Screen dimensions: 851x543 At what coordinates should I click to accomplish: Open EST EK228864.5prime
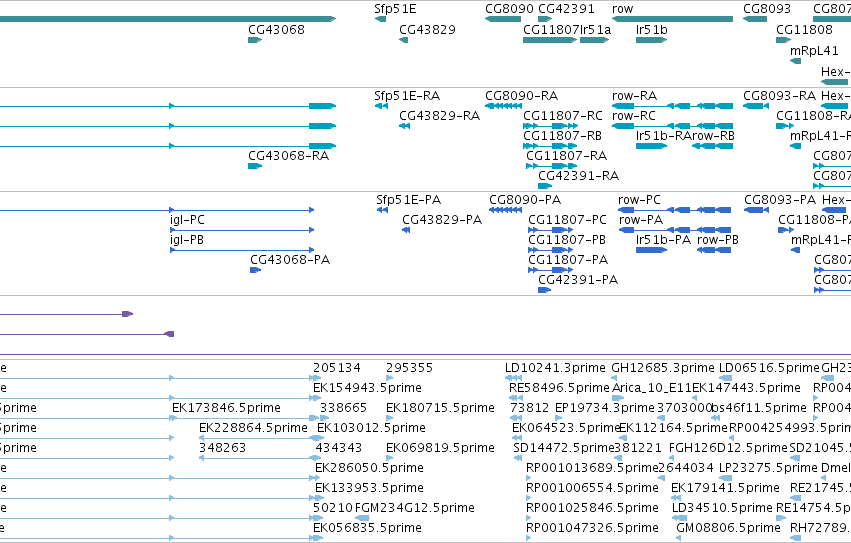(x=253, y=428)
